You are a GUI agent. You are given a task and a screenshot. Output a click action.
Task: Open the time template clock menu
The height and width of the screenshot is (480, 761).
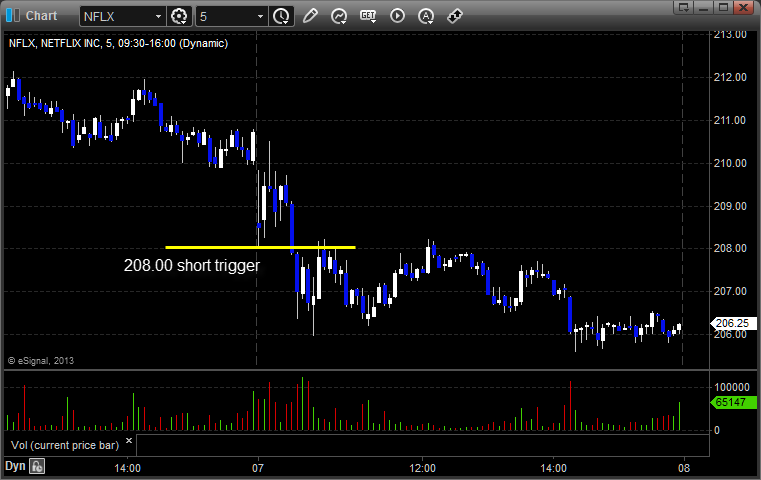[x=281, y=17]
